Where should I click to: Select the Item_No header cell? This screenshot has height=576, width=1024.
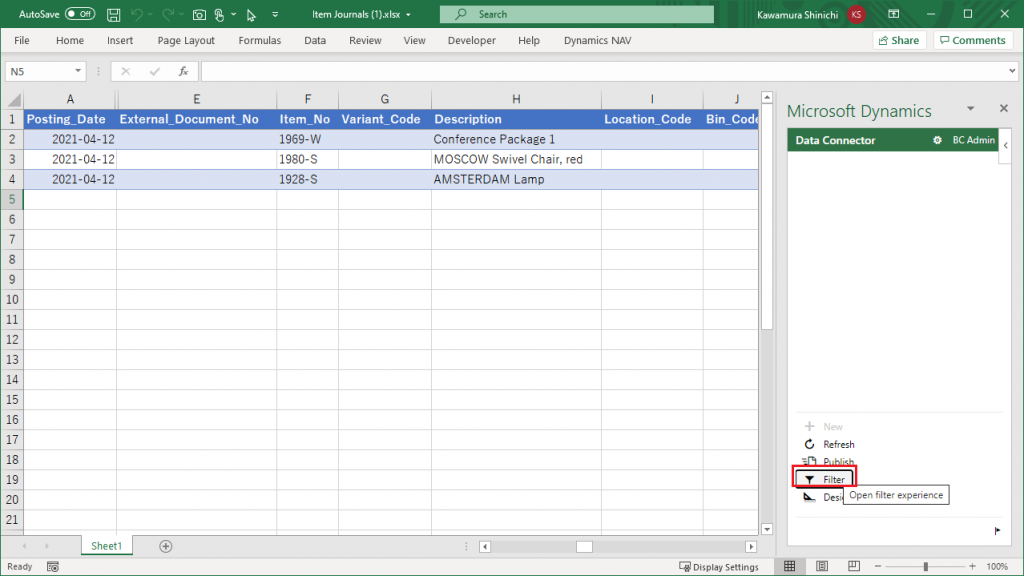[x=308, y=120]
